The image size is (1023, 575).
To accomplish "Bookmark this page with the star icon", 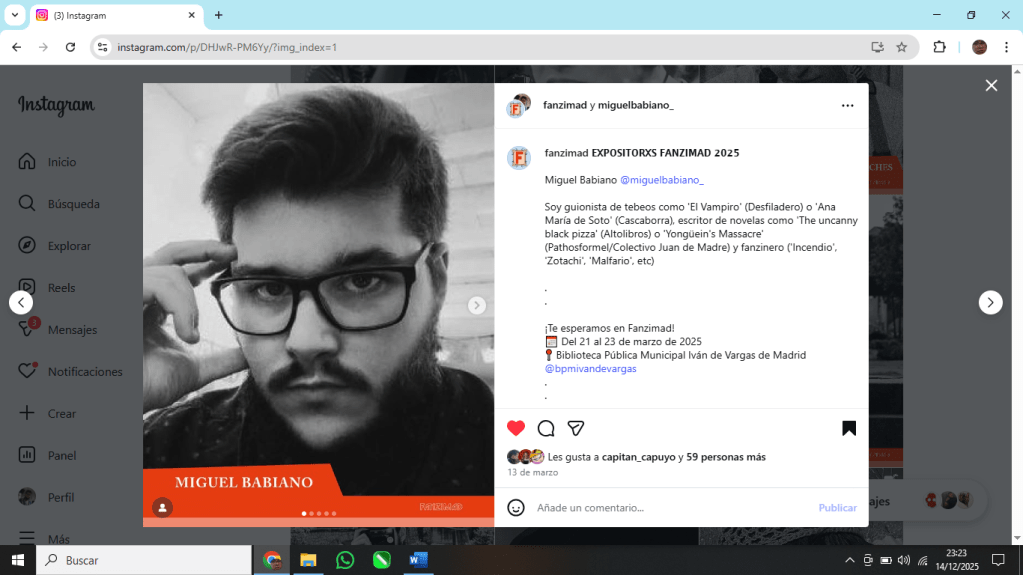I will [901, 47].
